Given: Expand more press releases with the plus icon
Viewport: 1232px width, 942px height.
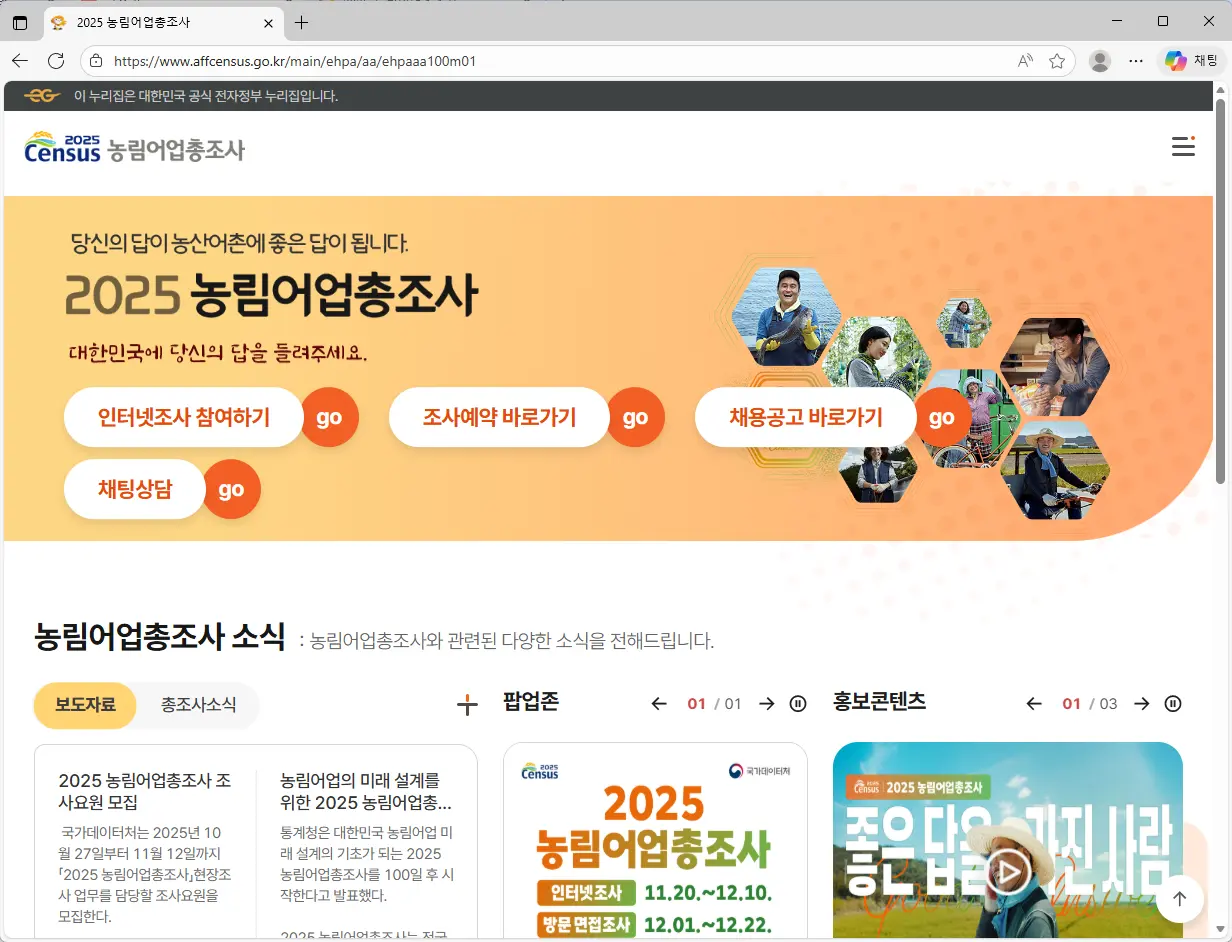Looking at the screenshot, I should tap(467, 704).
